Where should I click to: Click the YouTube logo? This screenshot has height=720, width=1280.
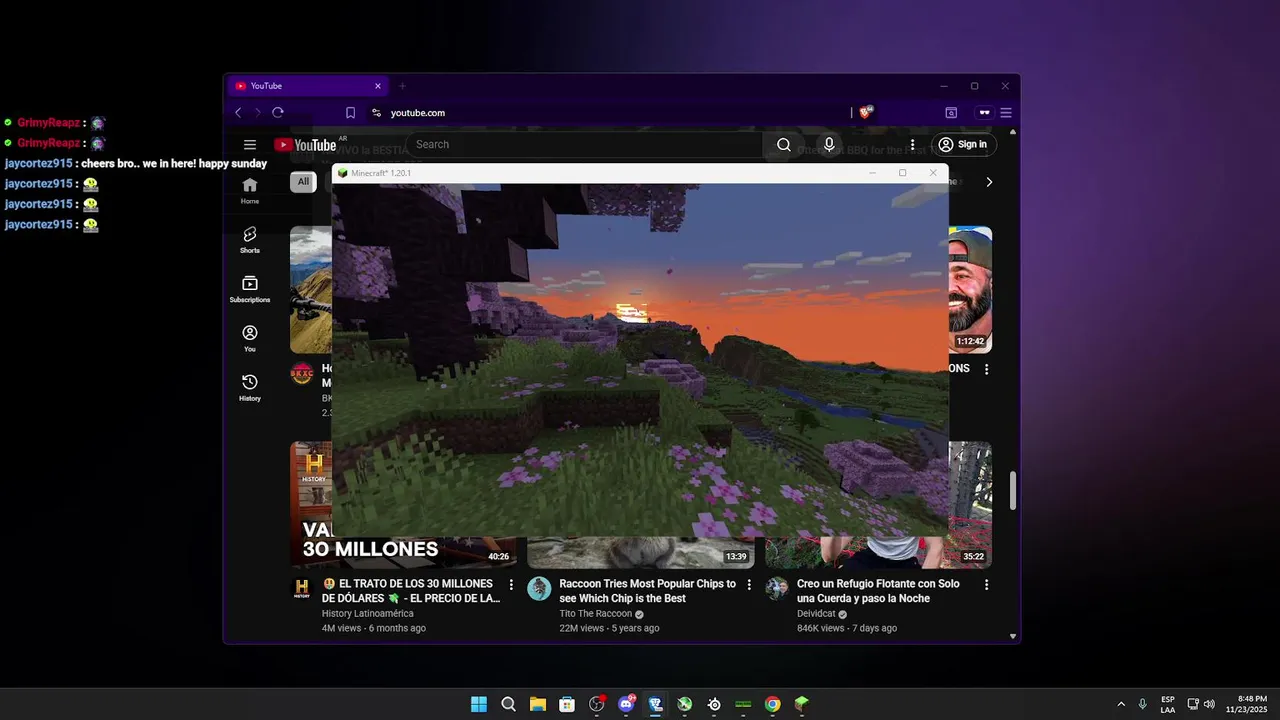(305, 145)
